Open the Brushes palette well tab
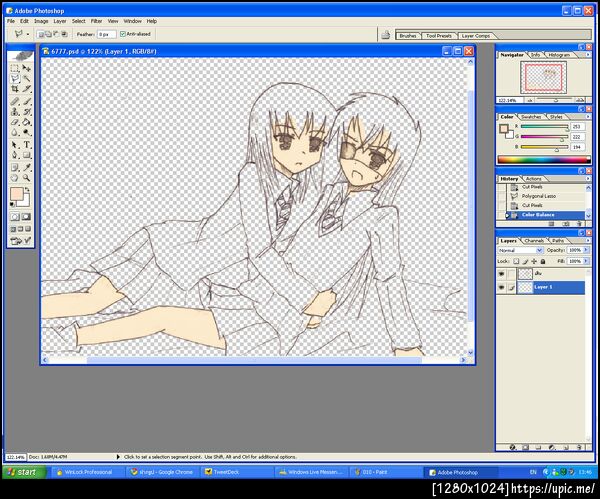This screenshot has height=499, width=600. [408, 36]
